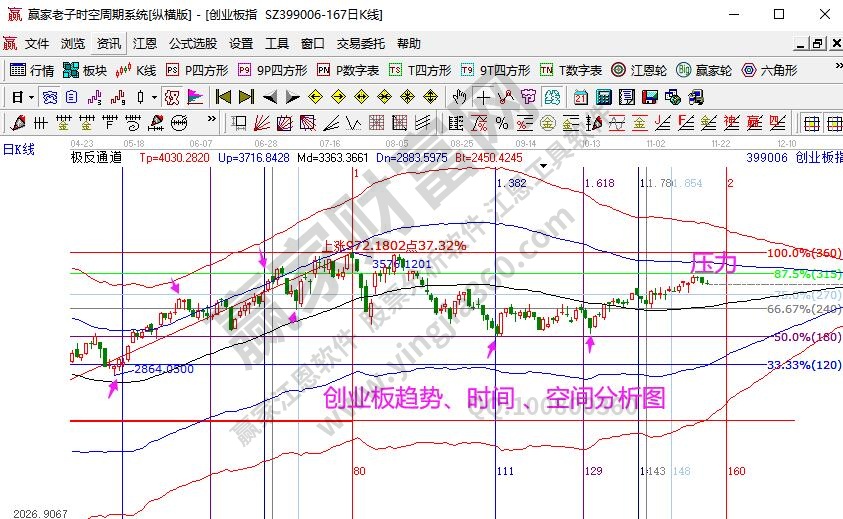Select the hand pan tool
Image resolution: width=843 pixels, height=519 pixels.
click(x=459, y=97)
